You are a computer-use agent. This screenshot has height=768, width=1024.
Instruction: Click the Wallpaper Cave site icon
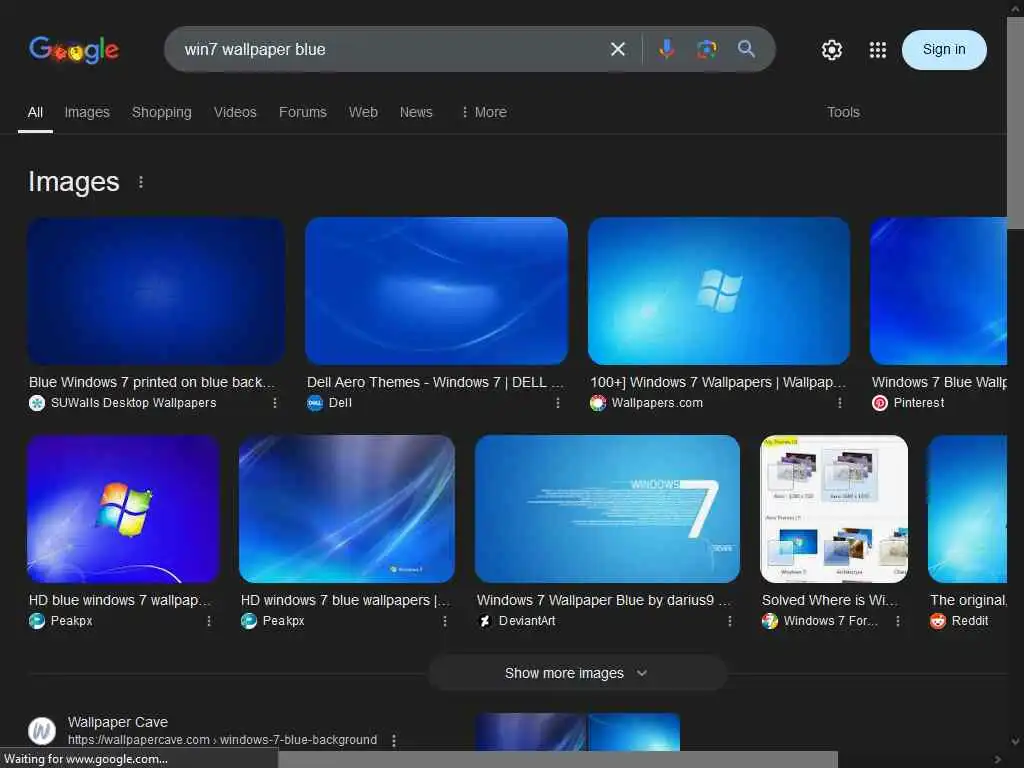[42, 731]
